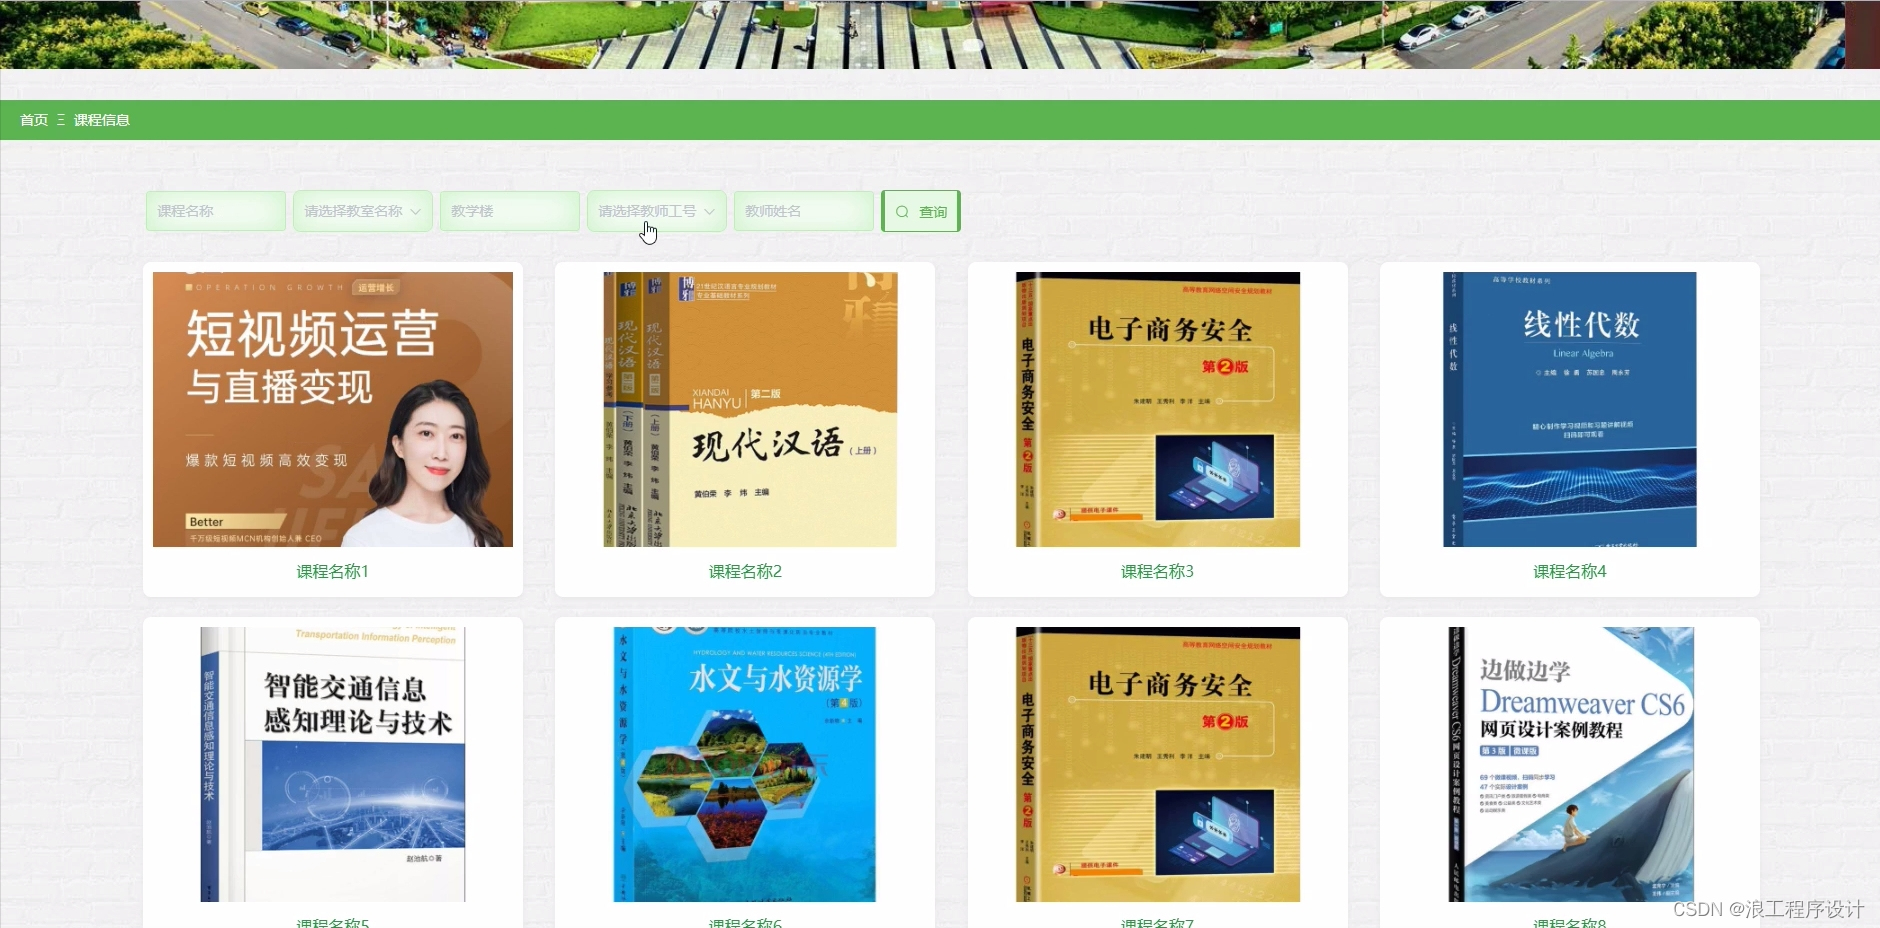Viewport: 1880px width, 928px height.
Task: Open the 水文与水资源学 book cover
Action: 745,764
